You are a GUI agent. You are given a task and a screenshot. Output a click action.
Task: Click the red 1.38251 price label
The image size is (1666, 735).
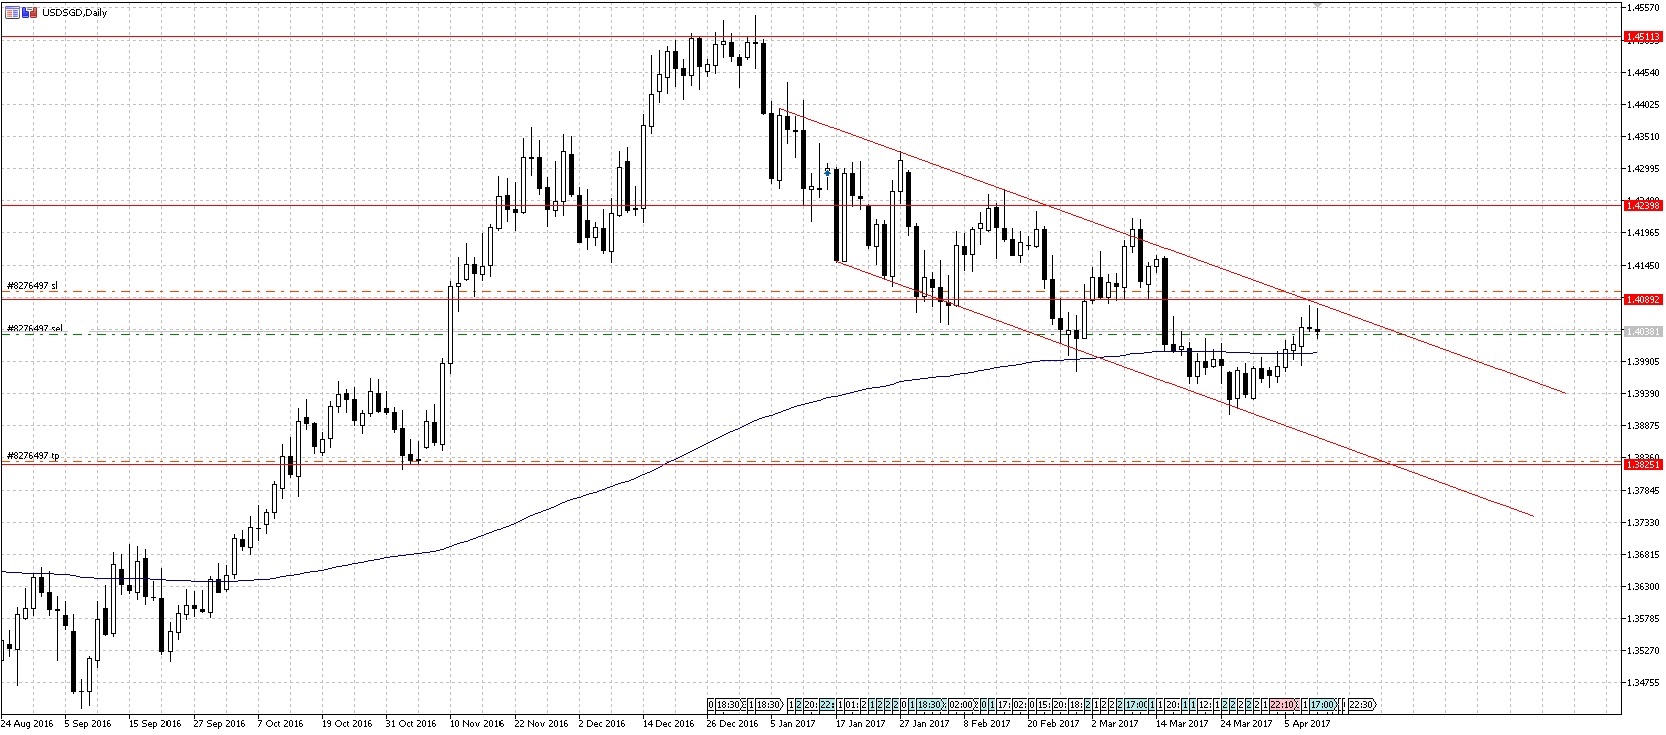tap(1643, 464)
